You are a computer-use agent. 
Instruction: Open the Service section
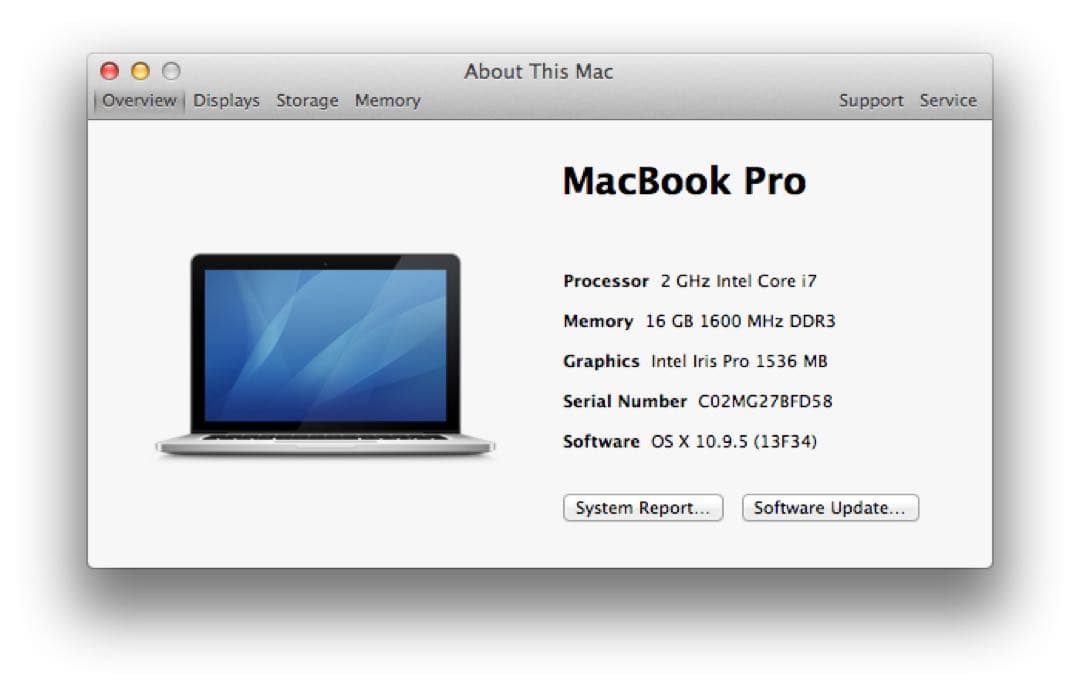click(x=947, y=100)
